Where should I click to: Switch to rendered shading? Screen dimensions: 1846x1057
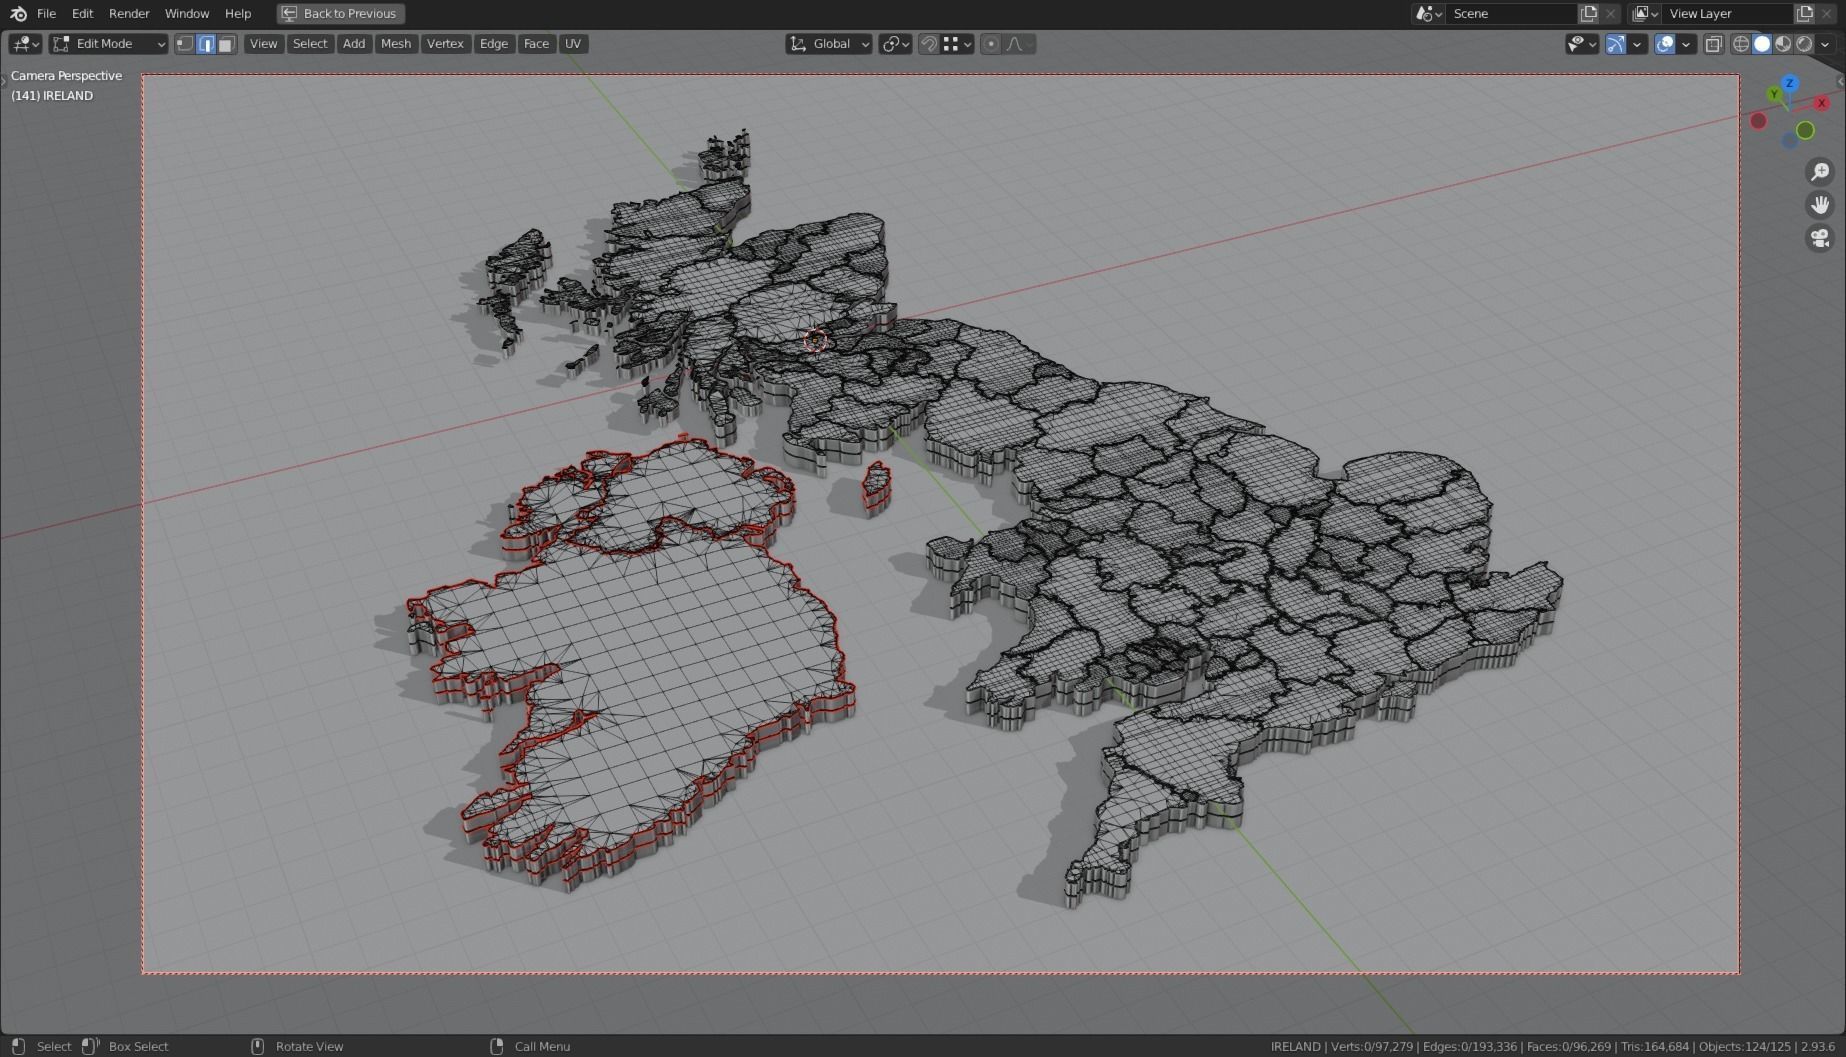1804,43
